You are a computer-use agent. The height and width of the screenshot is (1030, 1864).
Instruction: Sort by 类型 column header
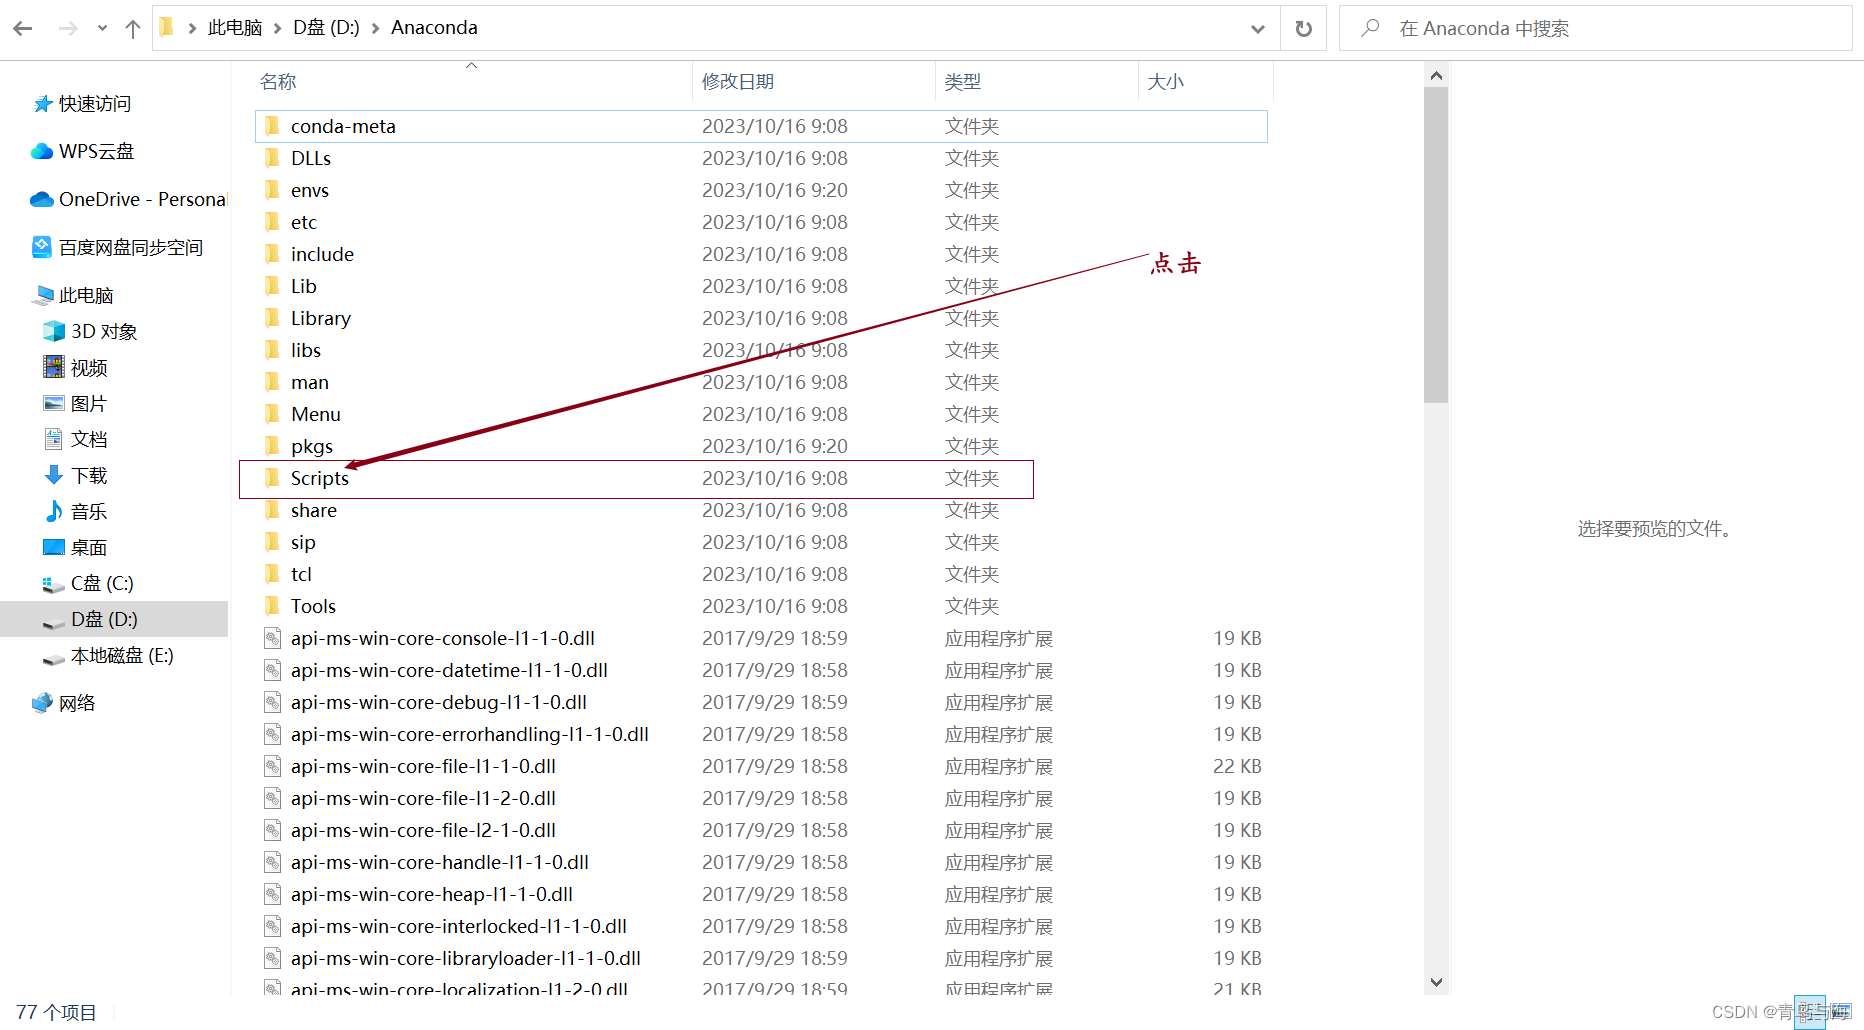963,82
